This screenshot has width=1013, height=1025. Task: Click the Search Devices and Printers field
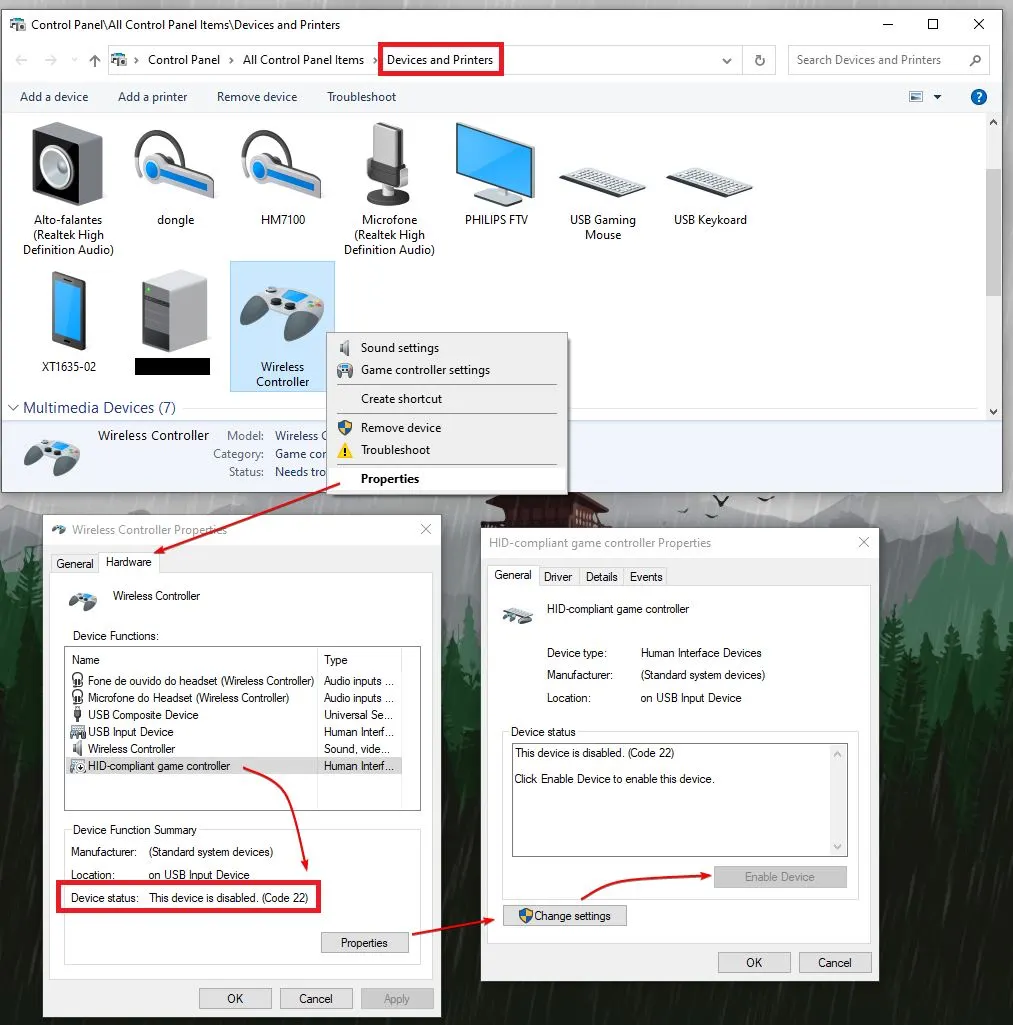coord(878,60)
